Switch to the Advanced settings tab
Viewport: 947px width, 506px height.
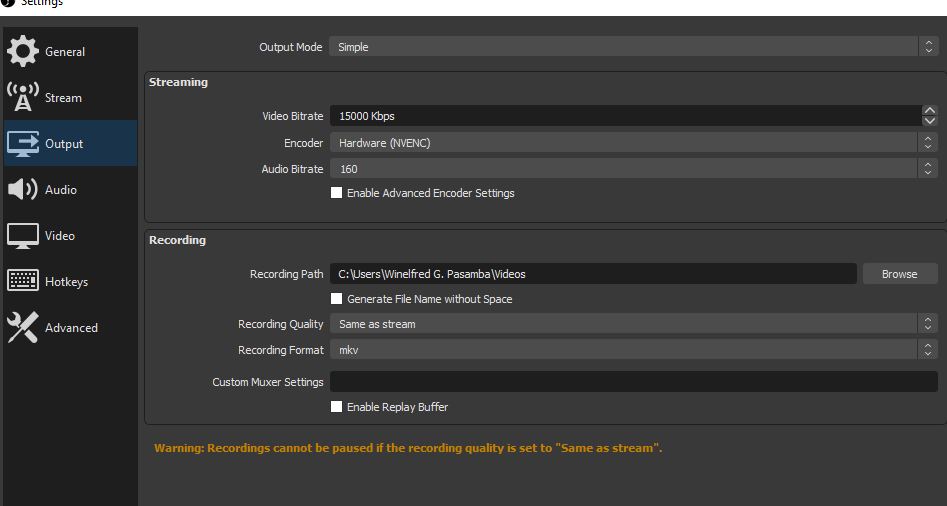pos(70,327)
